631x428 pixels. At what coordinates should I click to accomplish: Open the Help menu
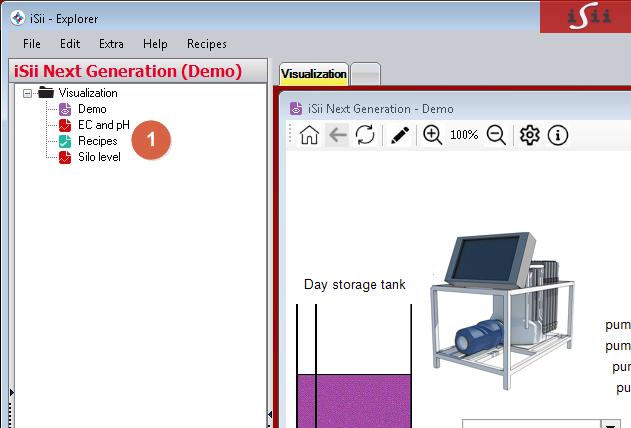pos(155,44)
